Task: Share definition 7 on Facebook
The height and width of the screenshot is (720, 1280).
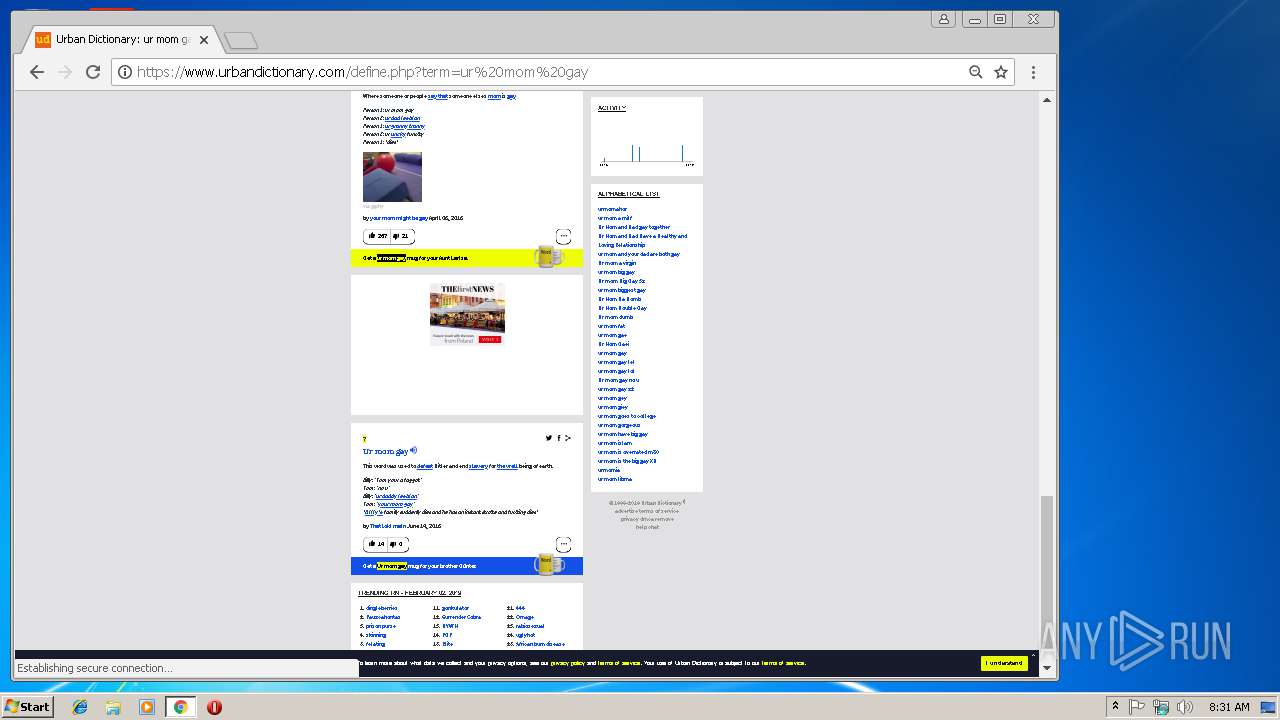Action: click(x=559, y=438)
